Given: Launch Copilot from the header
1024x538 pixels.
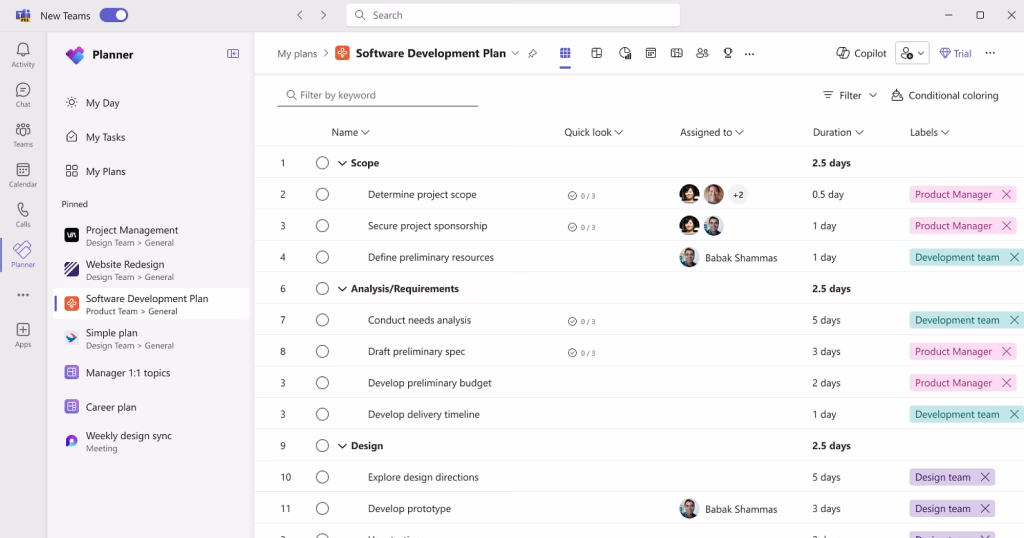Looking at the screenshot, I should point(861,54).
